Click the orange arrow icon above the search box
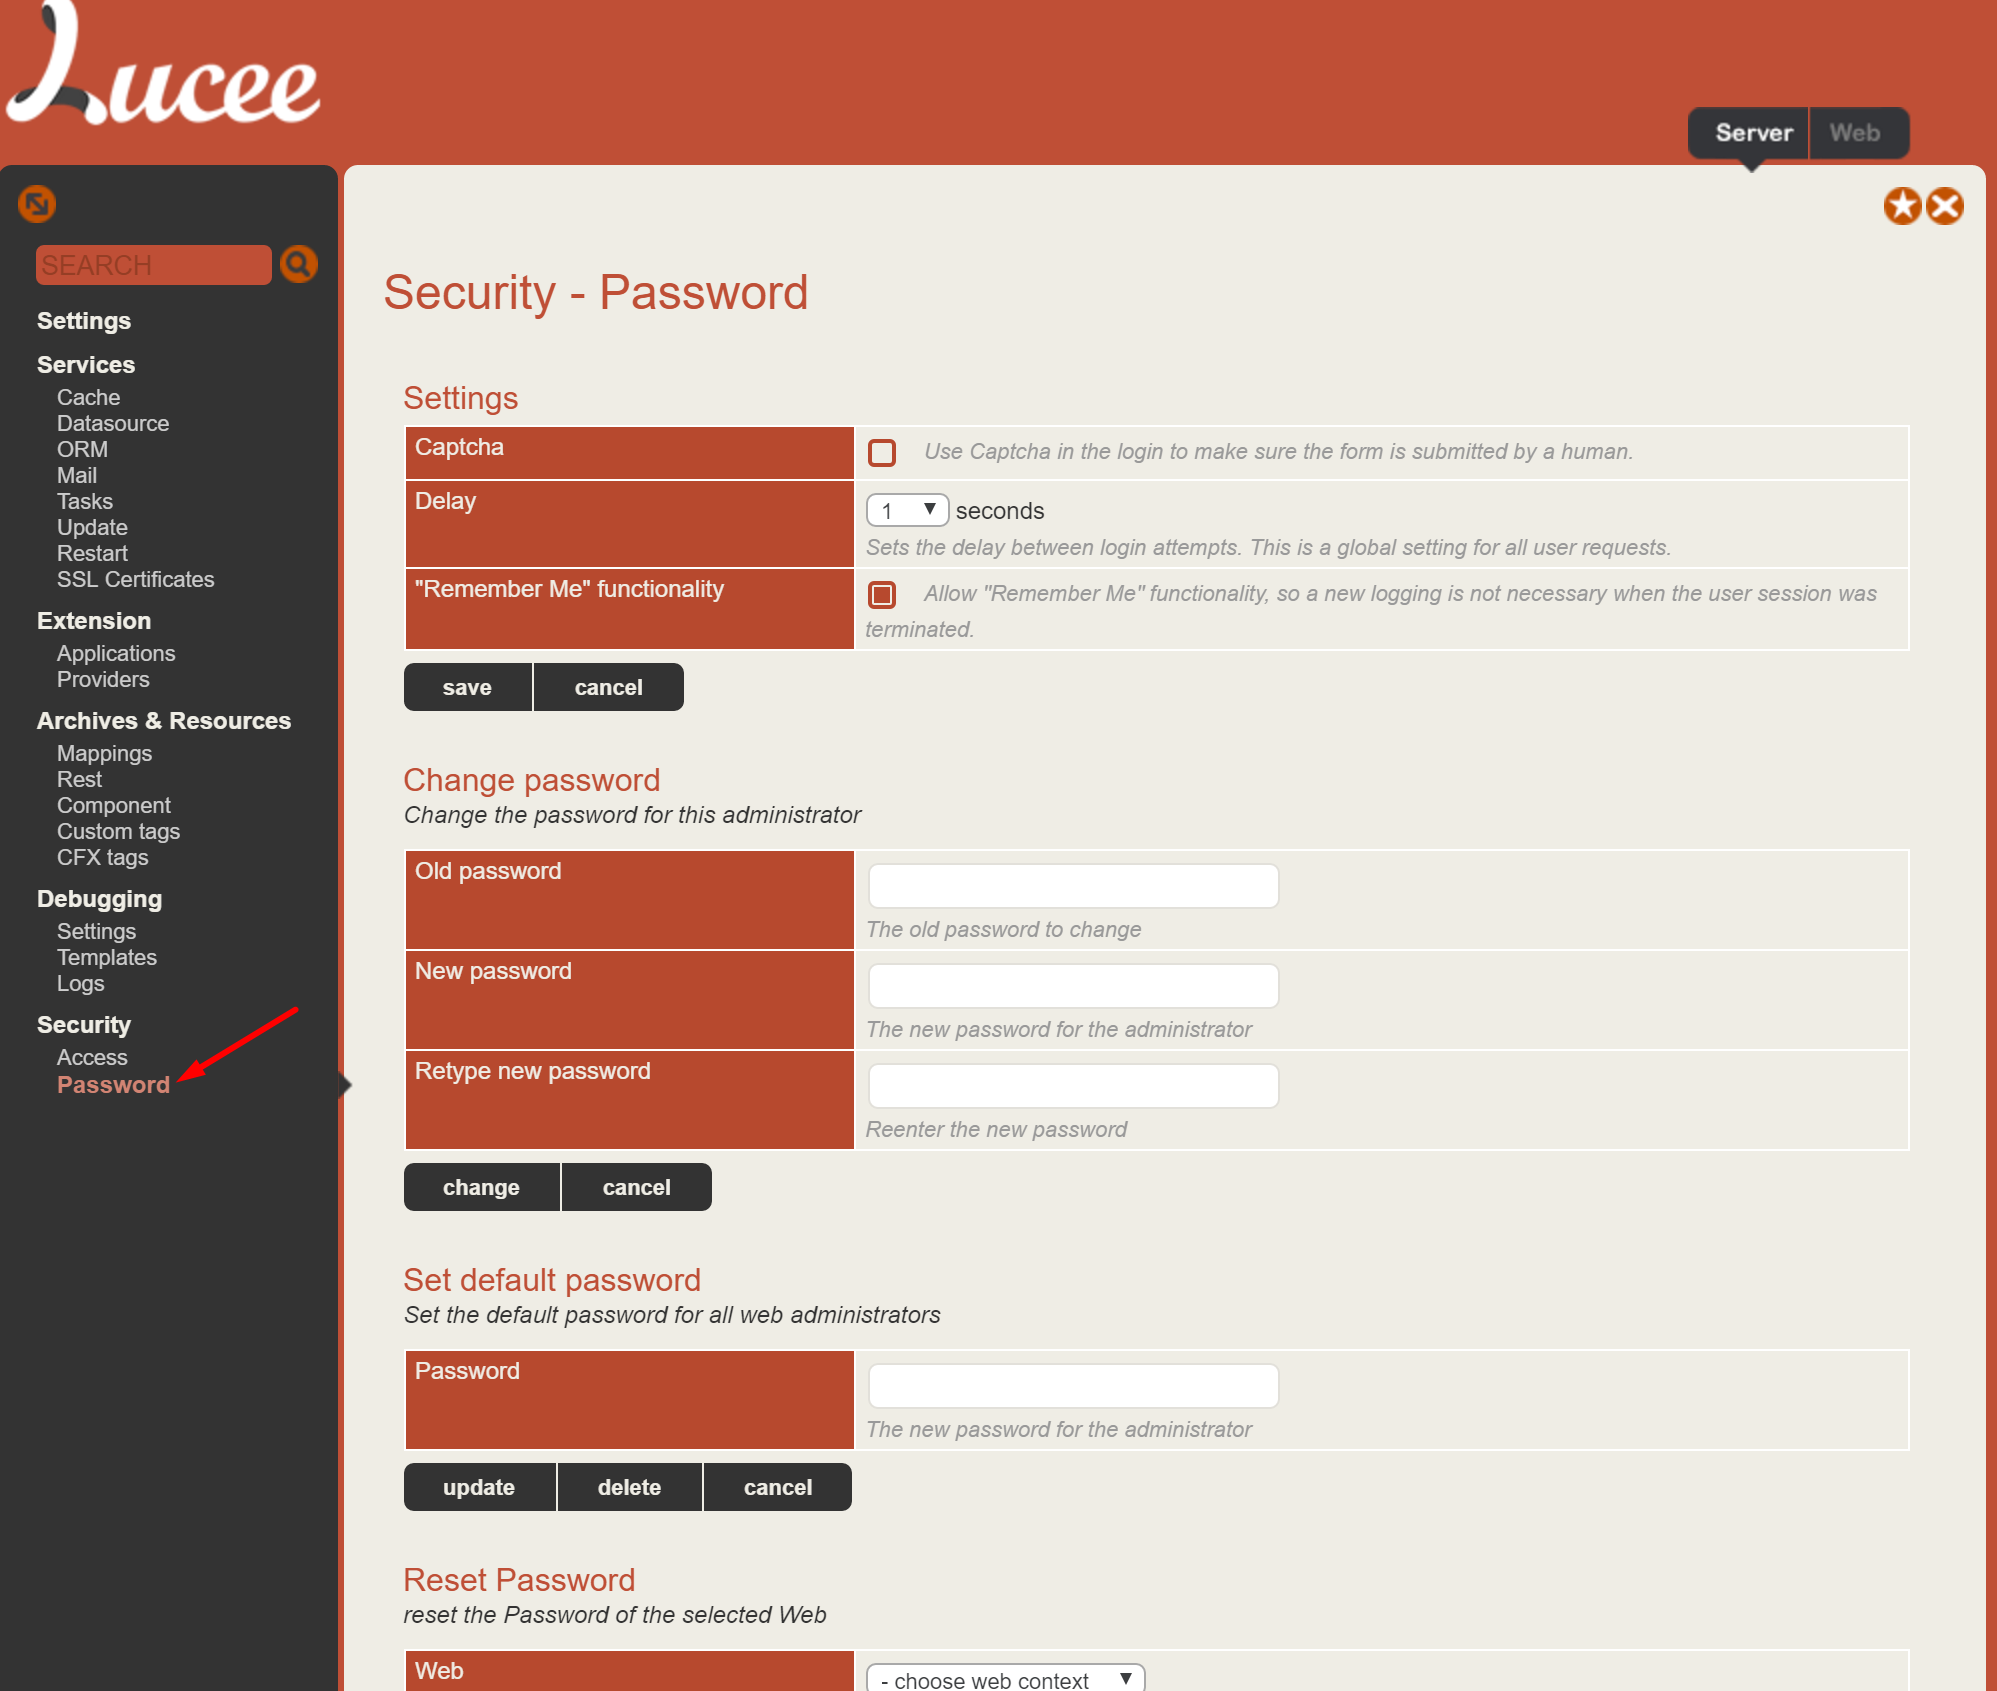The image size is (1997, 1691). tap(37, 204)
